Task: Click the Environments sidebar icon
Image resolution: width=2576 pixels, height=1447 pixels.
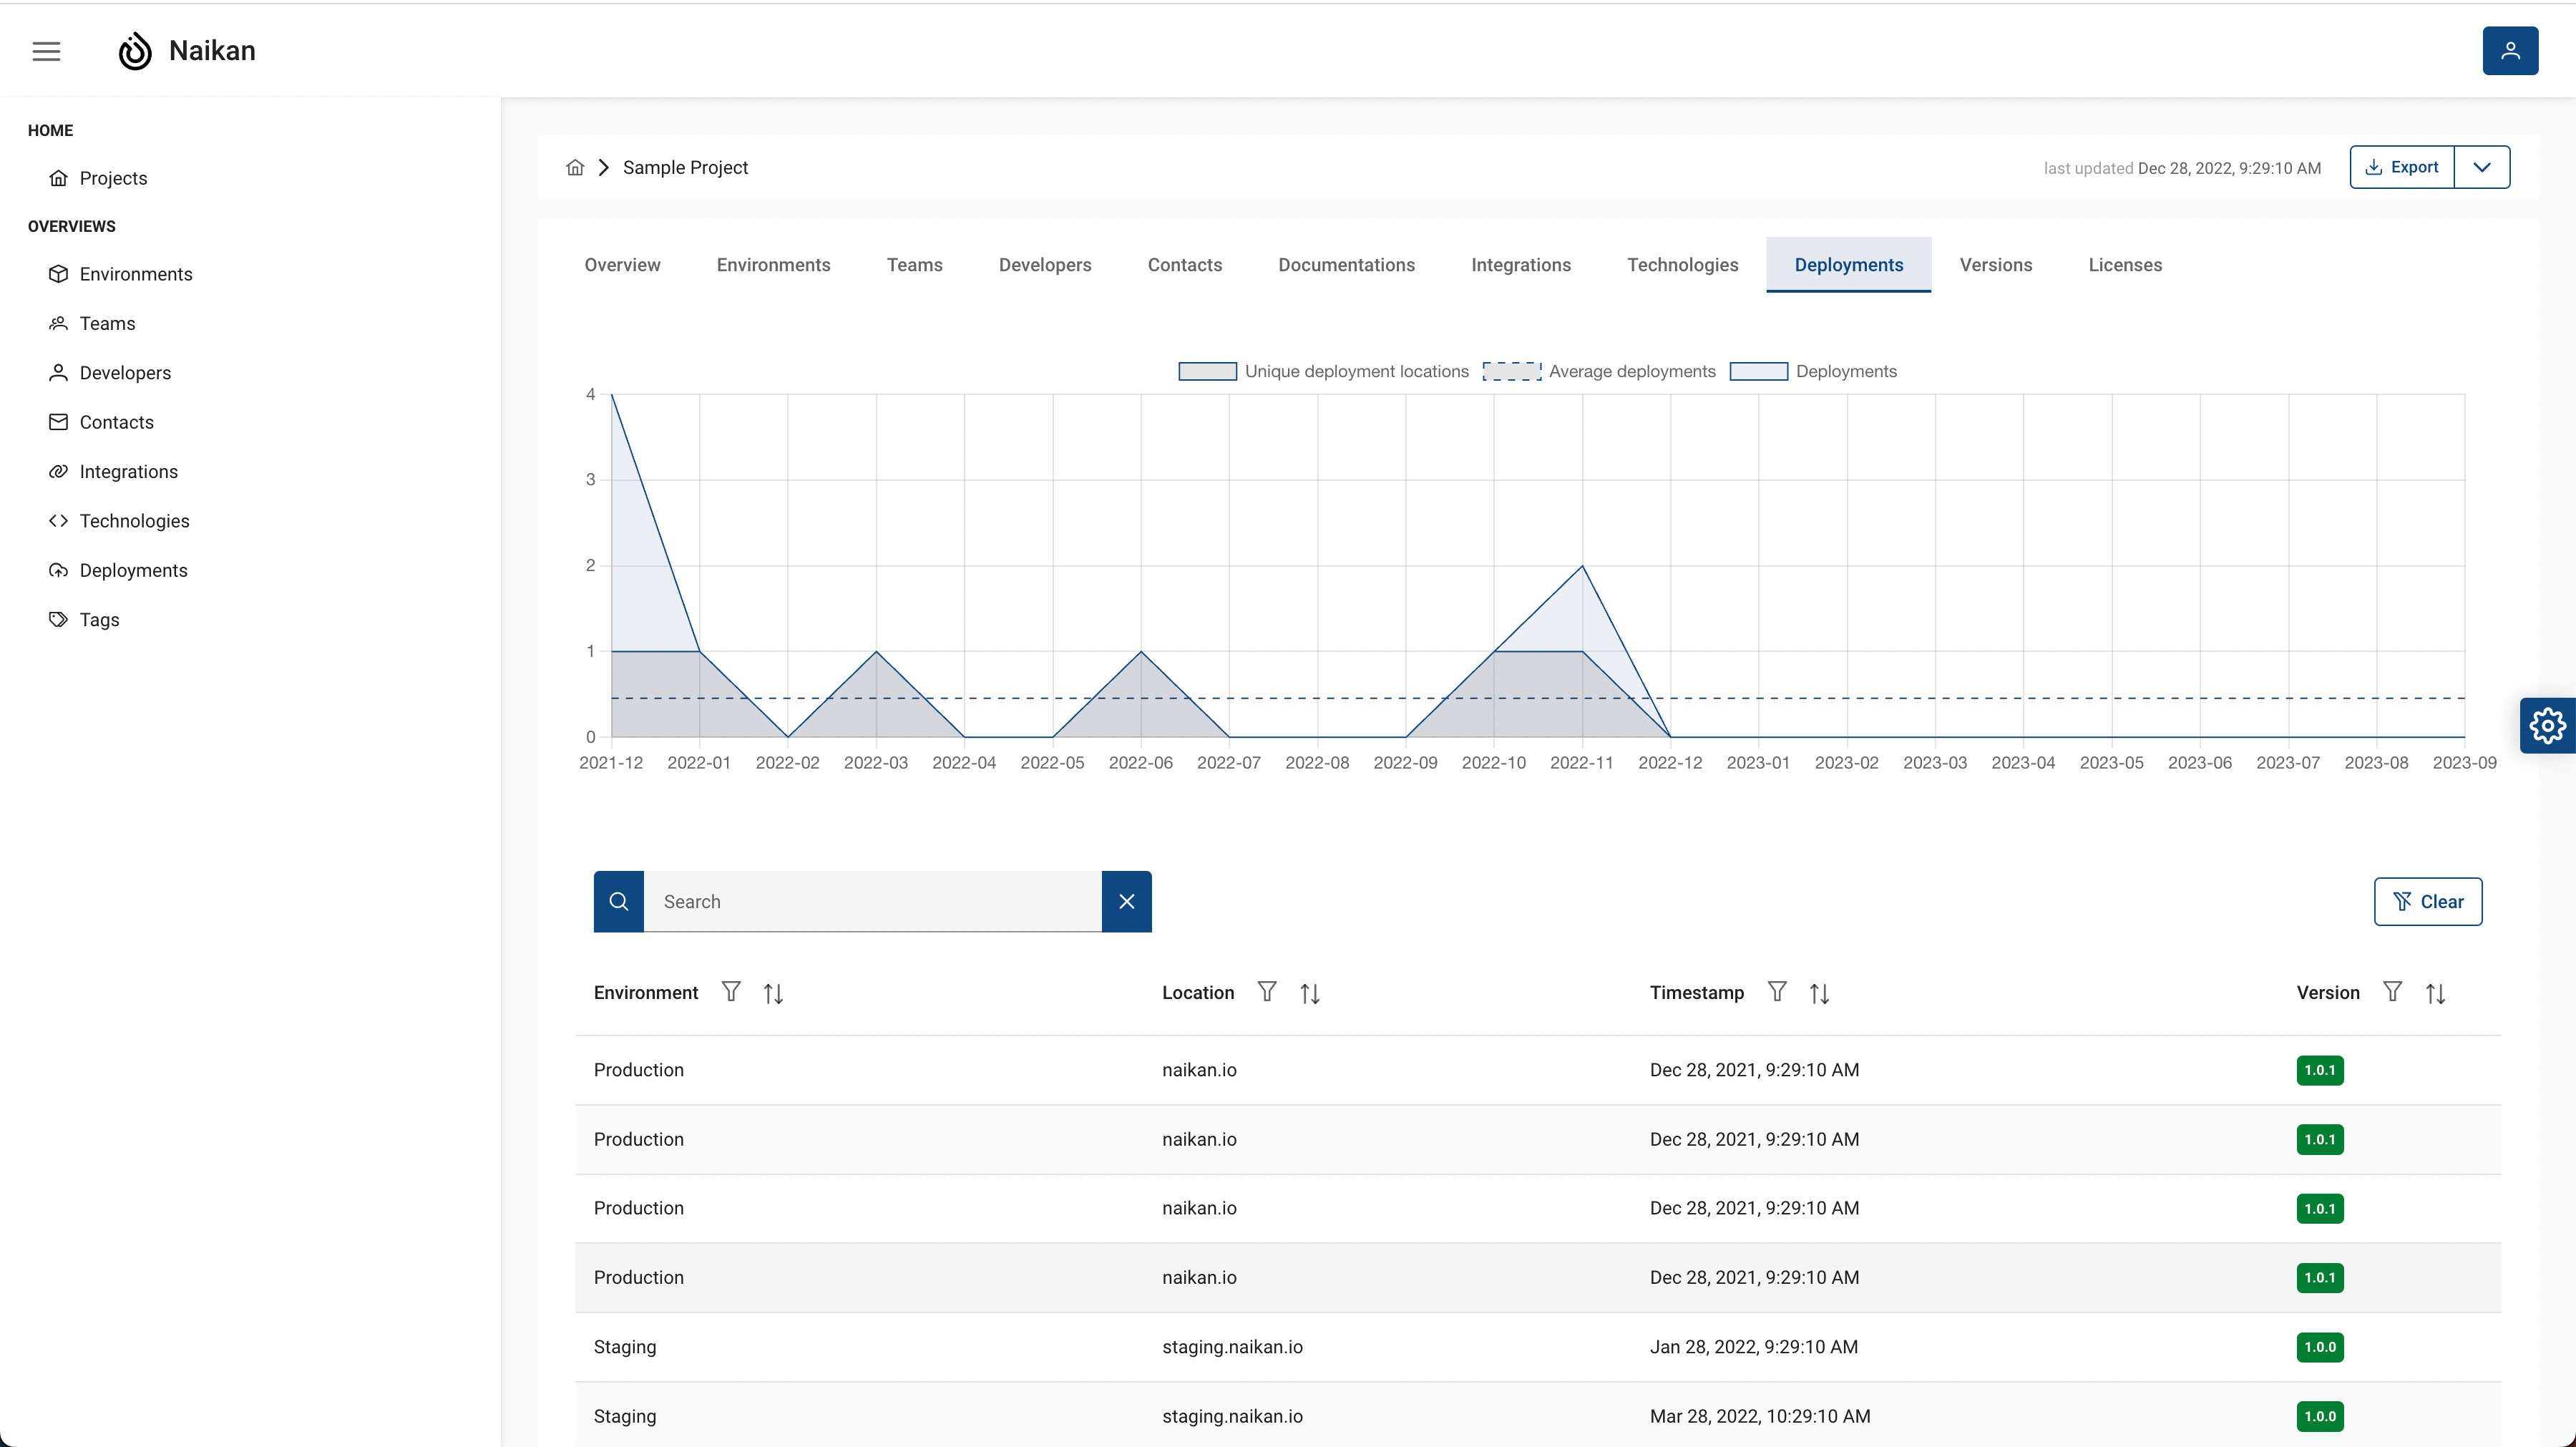Action: tap(59, 274)
